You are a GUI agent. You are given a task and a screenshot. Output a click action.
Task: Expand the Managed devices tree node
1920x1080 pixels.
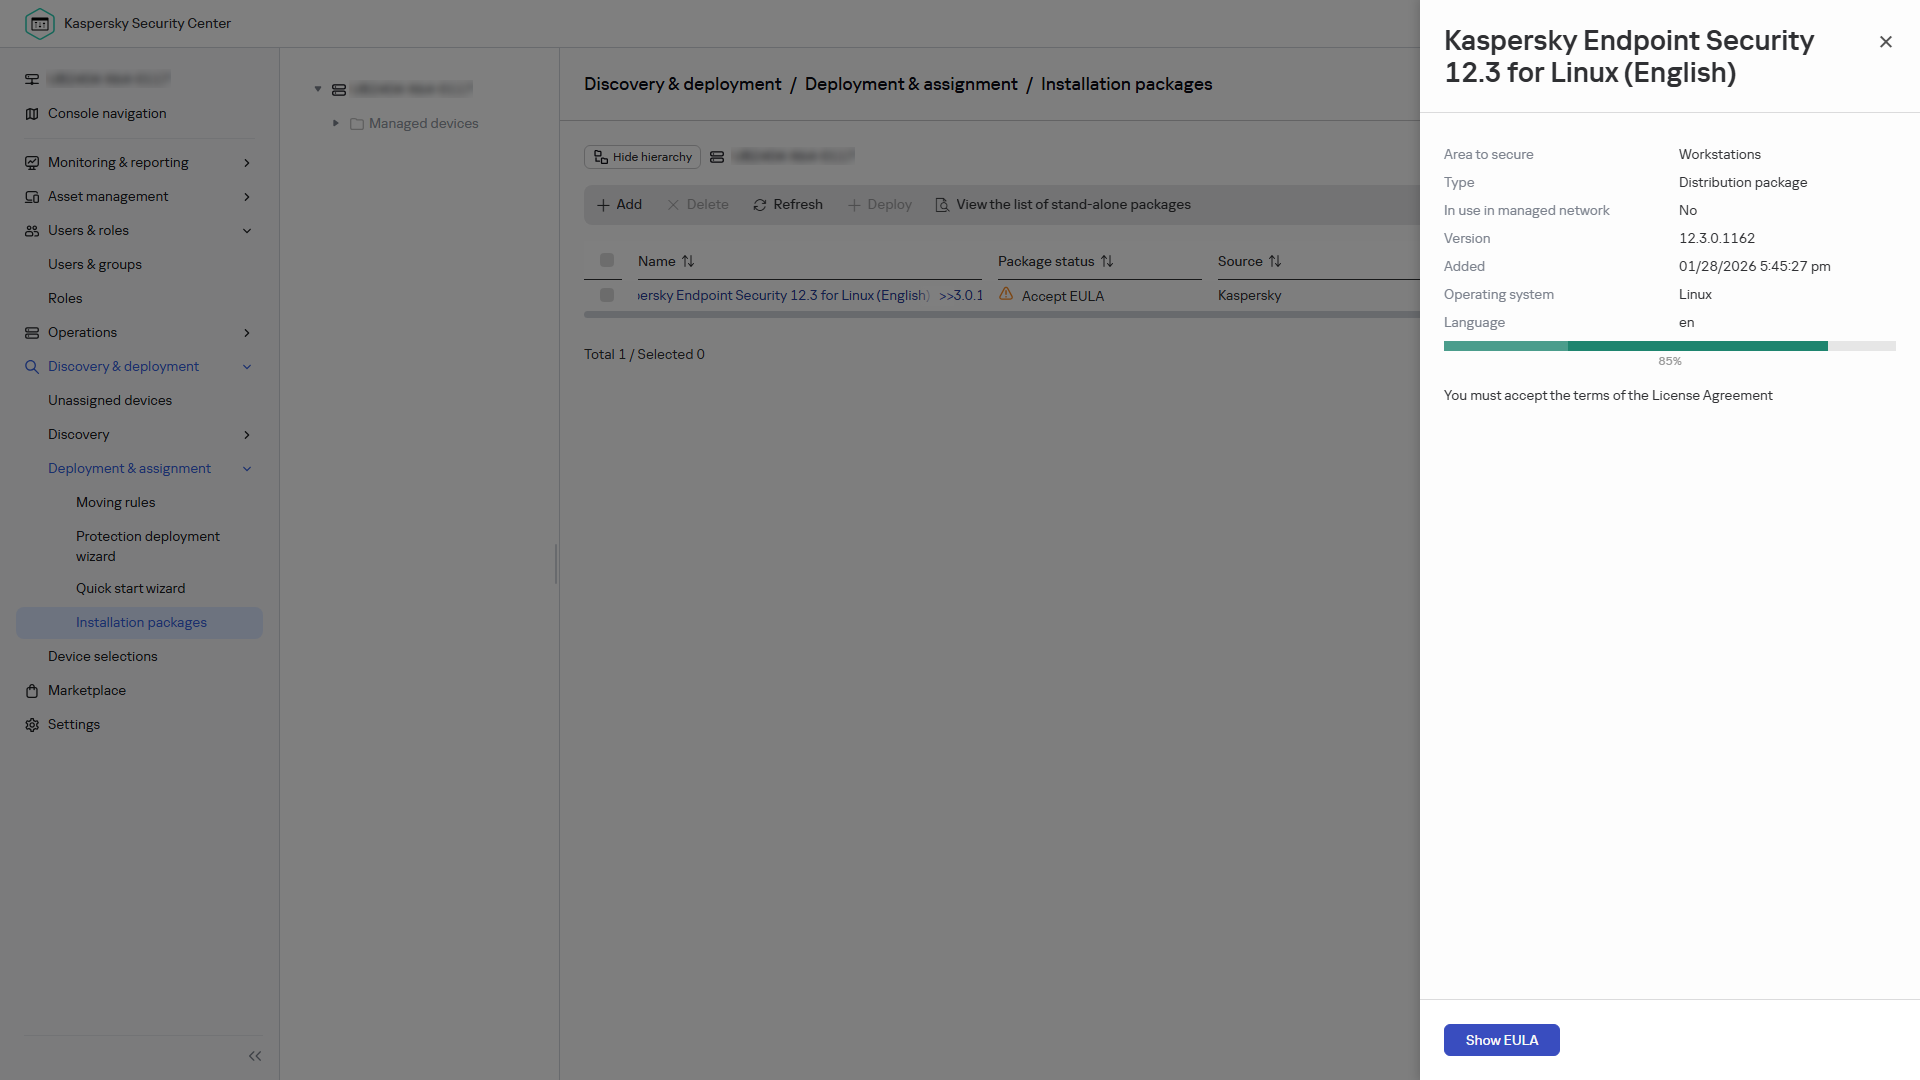coord(336,123)
